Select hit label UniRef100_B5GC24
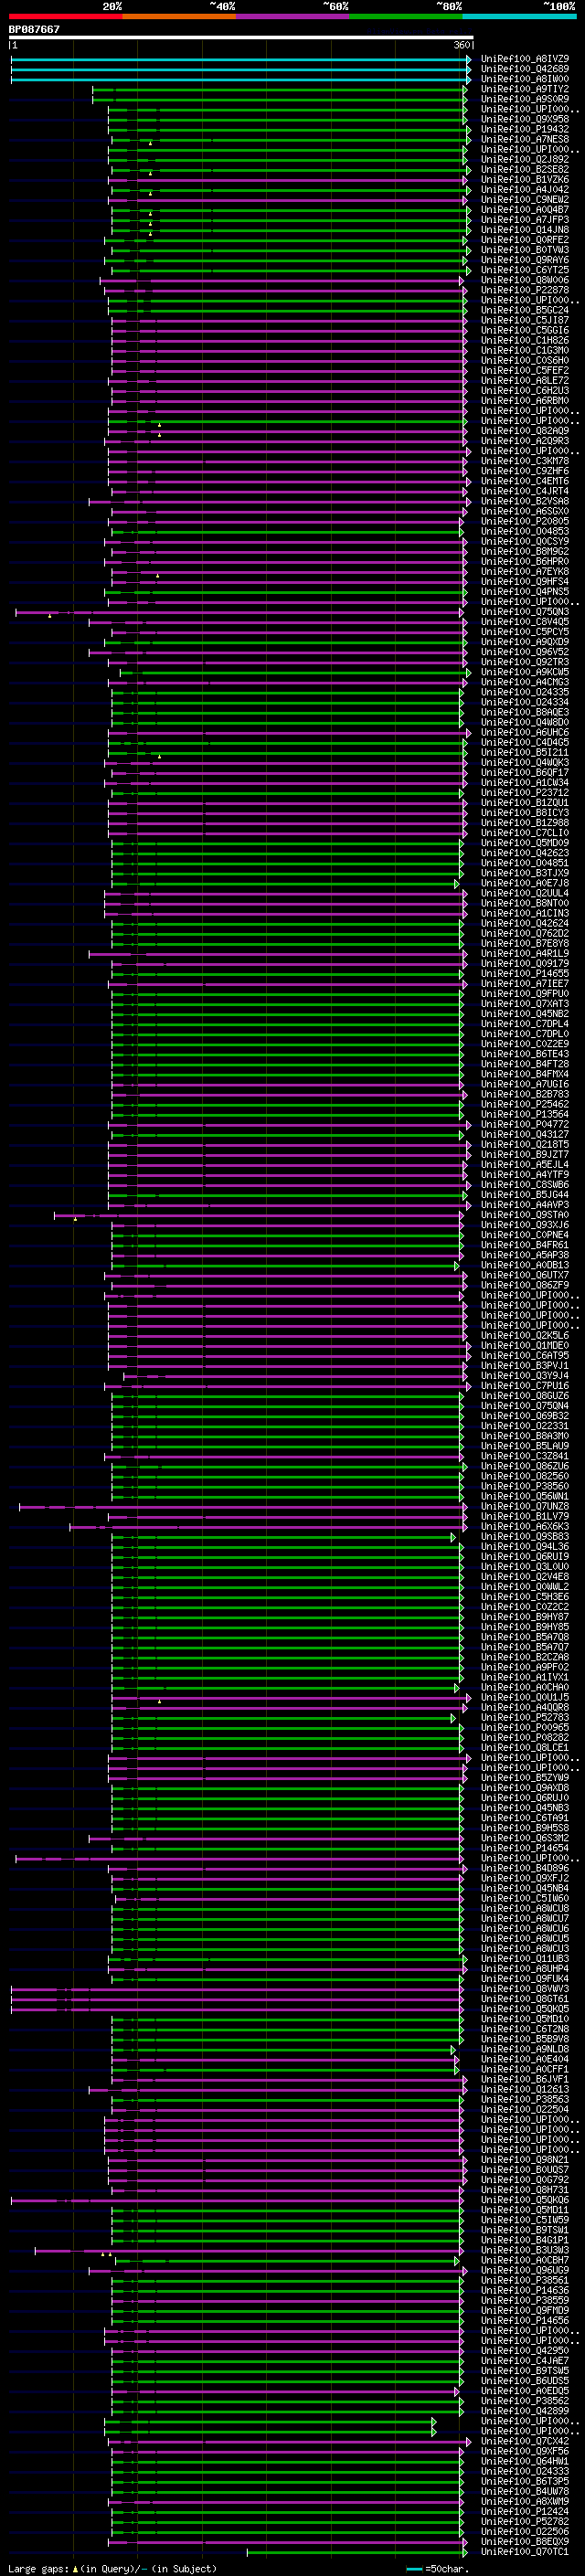 (x=525, y=310)
